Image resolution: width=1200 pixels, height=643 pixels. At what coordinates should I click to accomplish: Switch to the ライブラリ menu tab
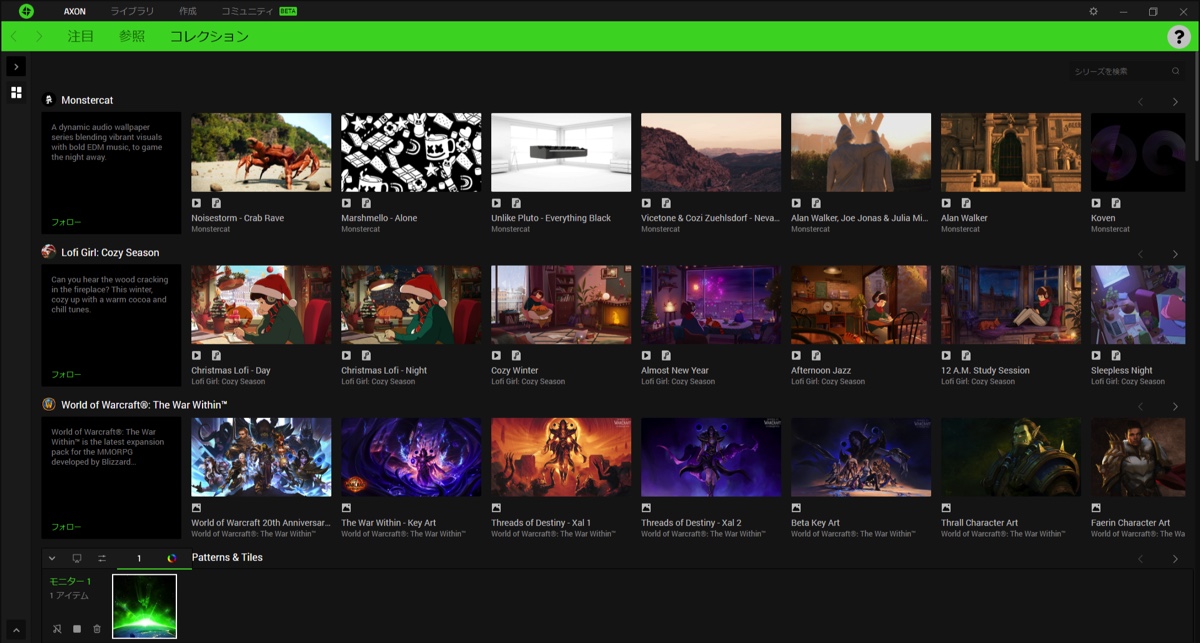pos(132,12)
